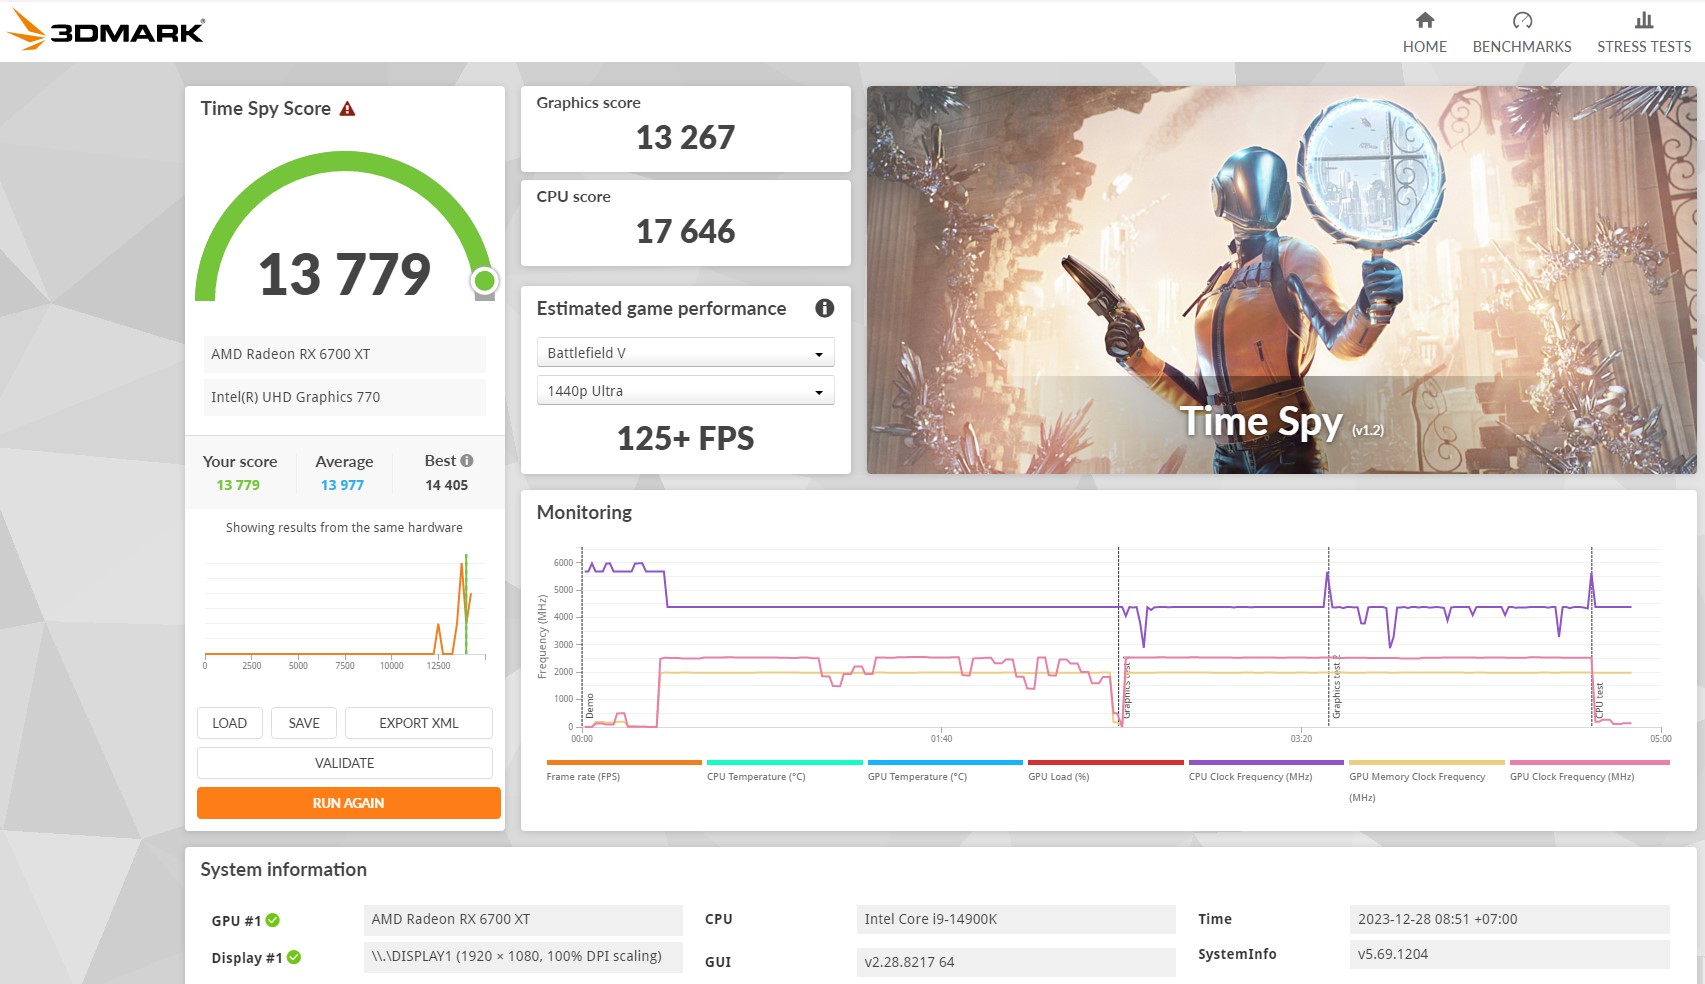Image resolution: width=1705 pixels, height=984 pixels.
Task: Click the CPU score value 17 646
Action: coord(685,231)
